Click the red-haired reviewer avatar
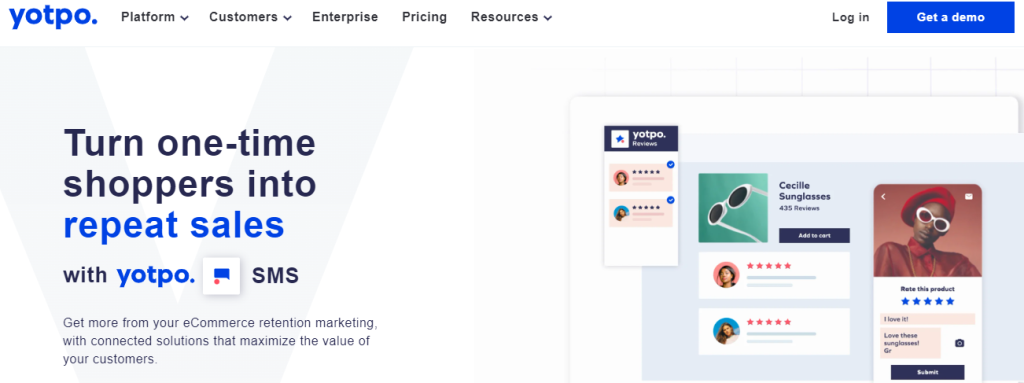Image resolution: width=1024 pixels, height=383 pixels. pyautogui.click(x=726, y=275)
